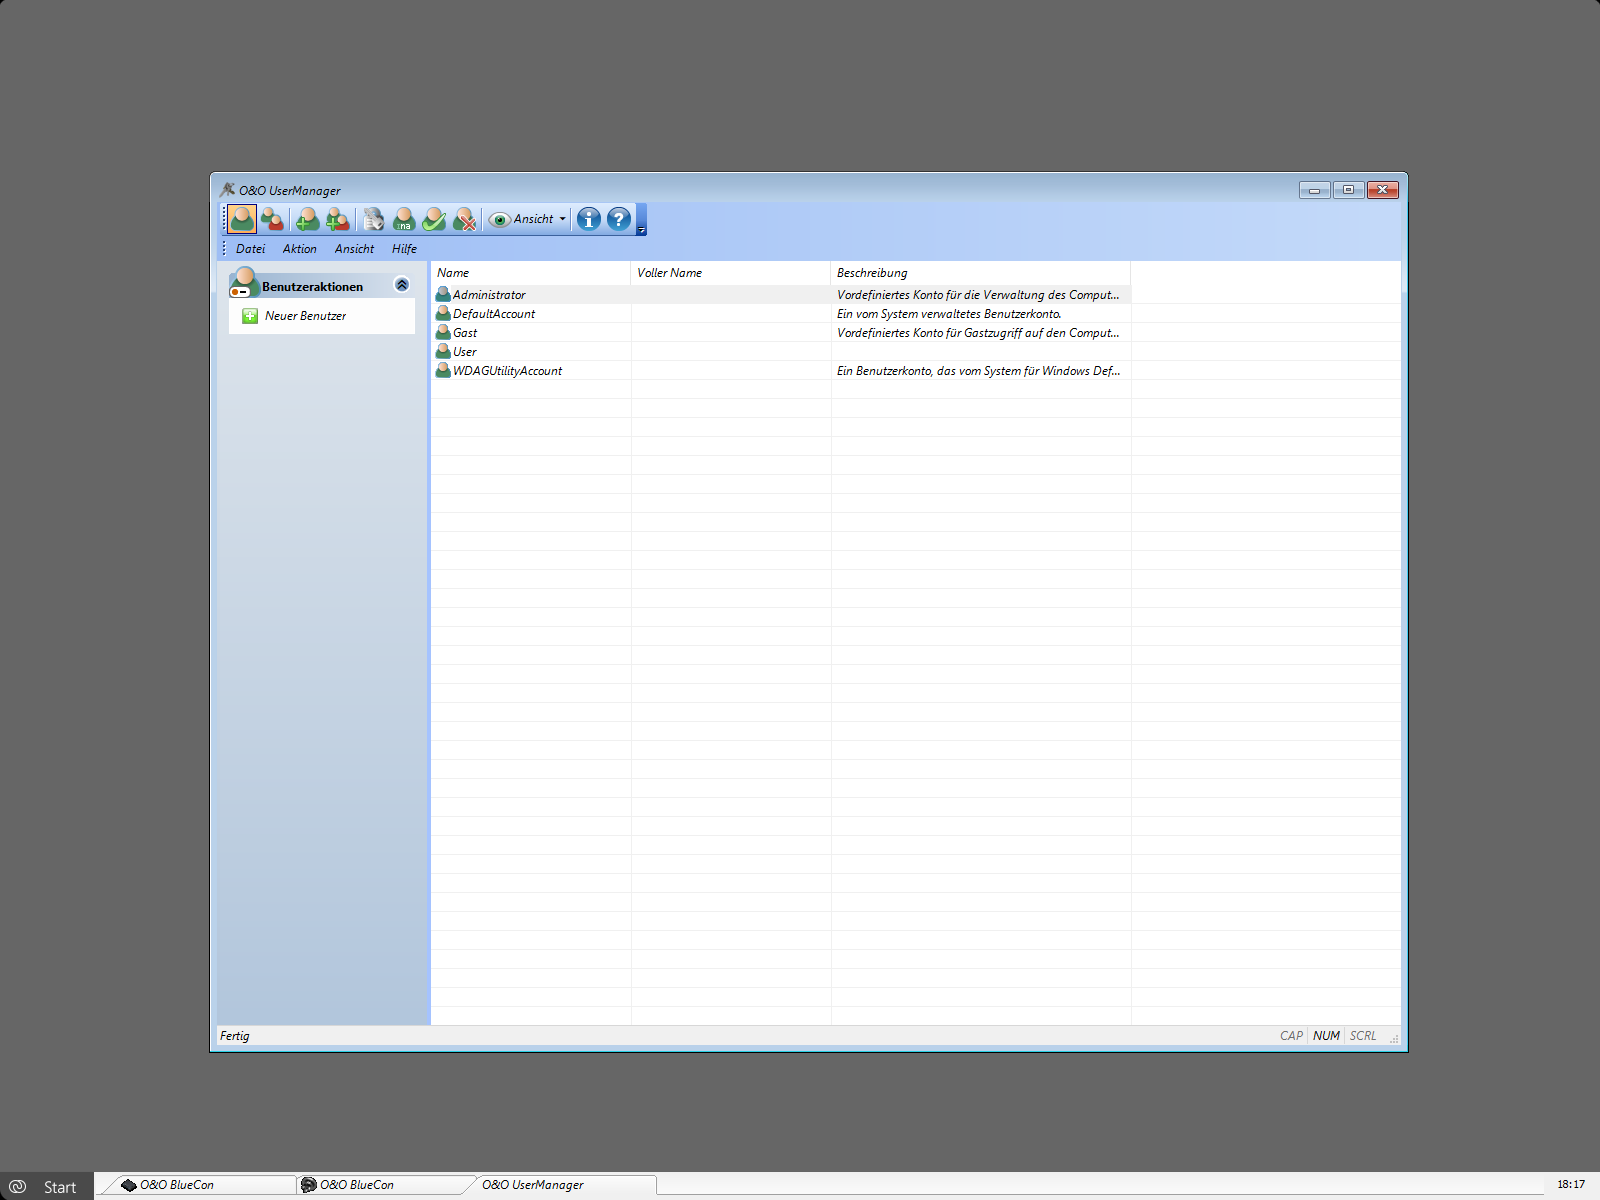Image resolution: width=1600 pixels, height=1200 pixels.
Task: Select the Gast user row
Action: tap(781, 333)
